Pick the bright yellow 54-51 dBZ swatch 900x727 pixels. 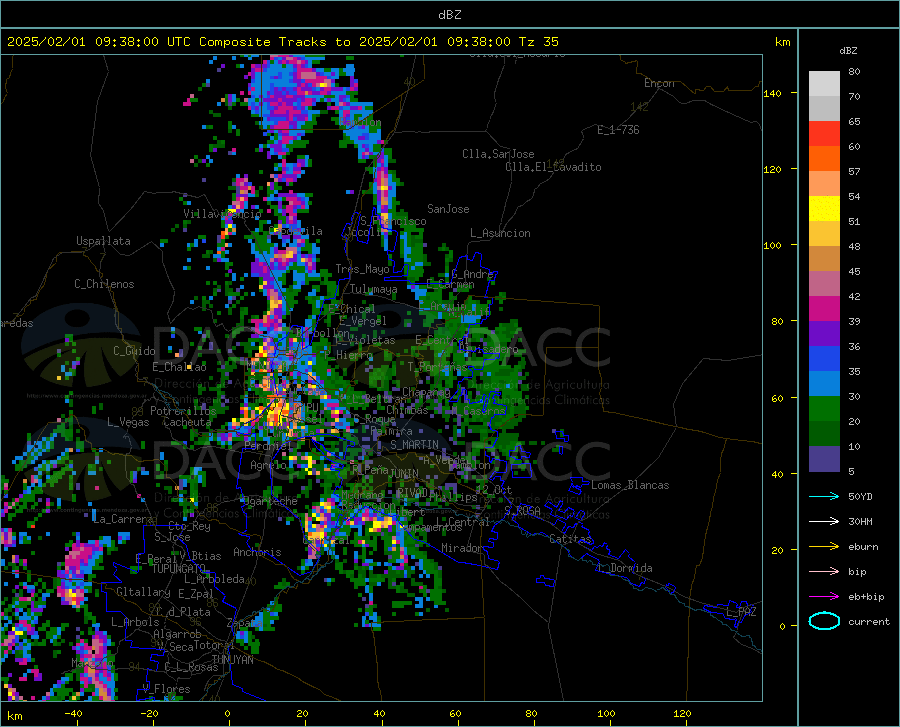coord(824,209)
